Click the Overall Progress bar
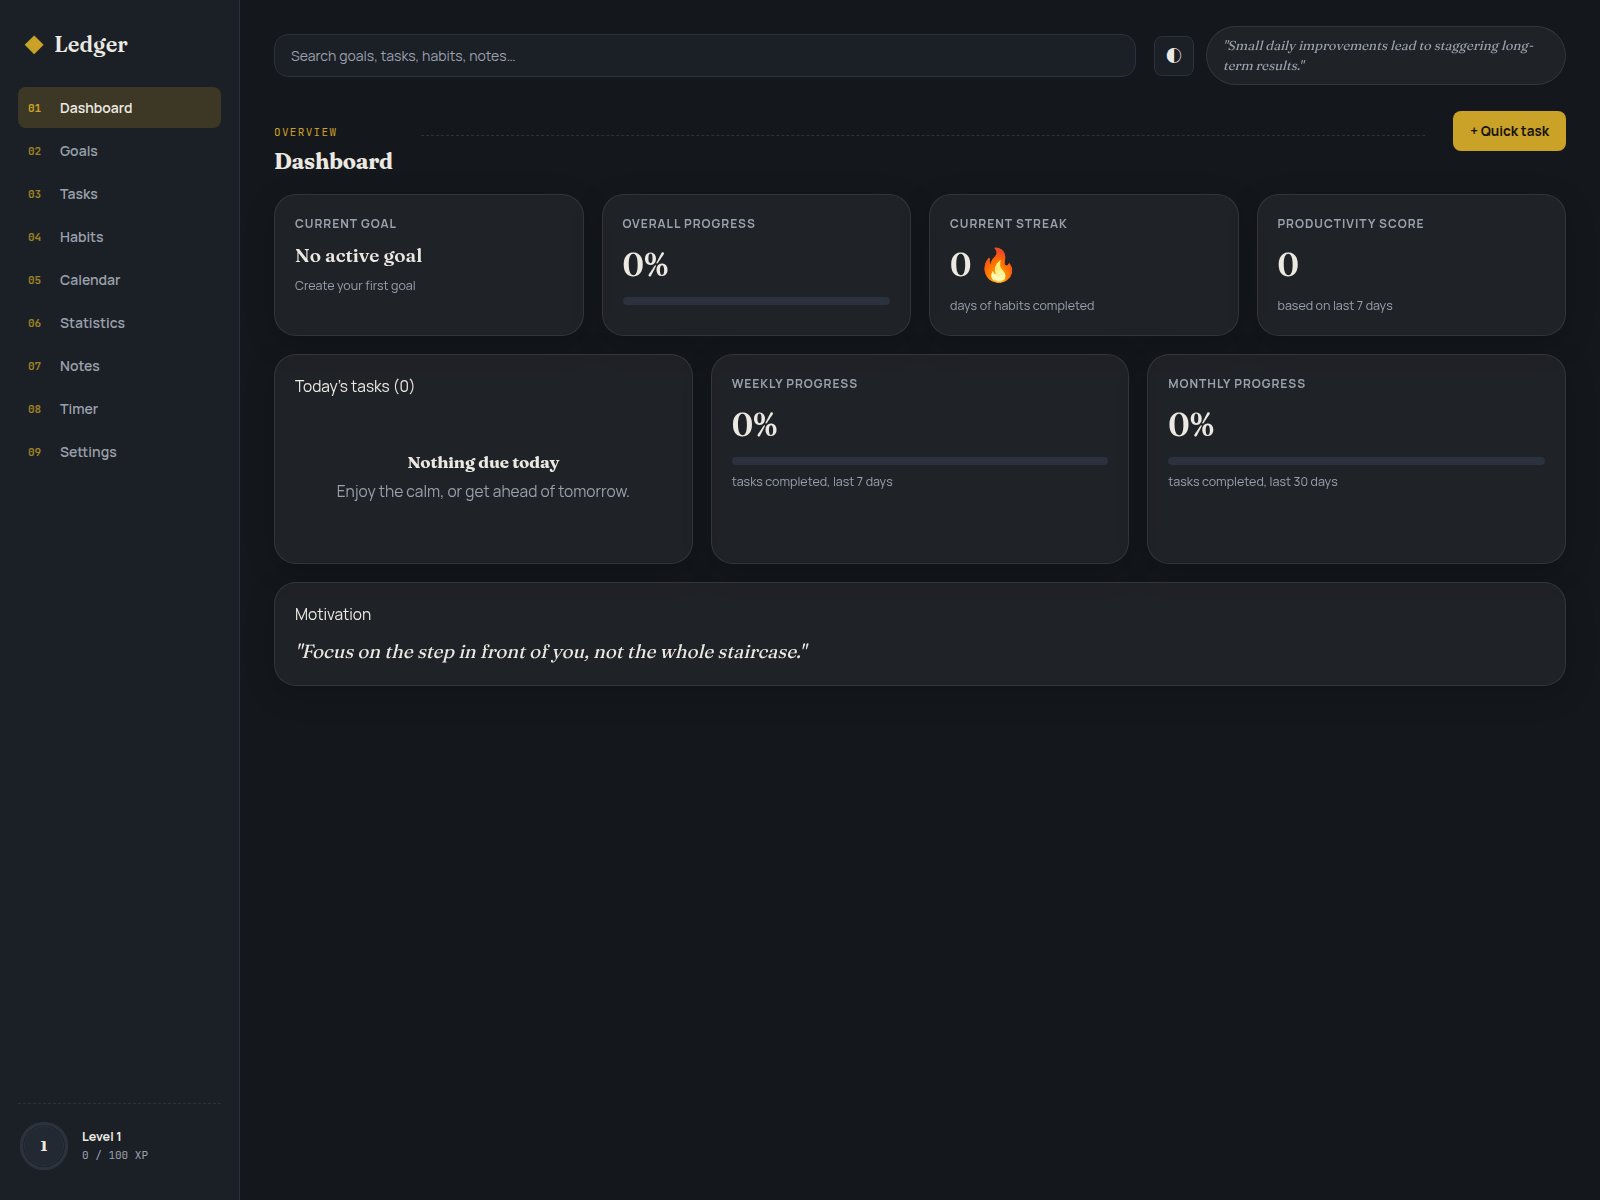 pos(756,301)
